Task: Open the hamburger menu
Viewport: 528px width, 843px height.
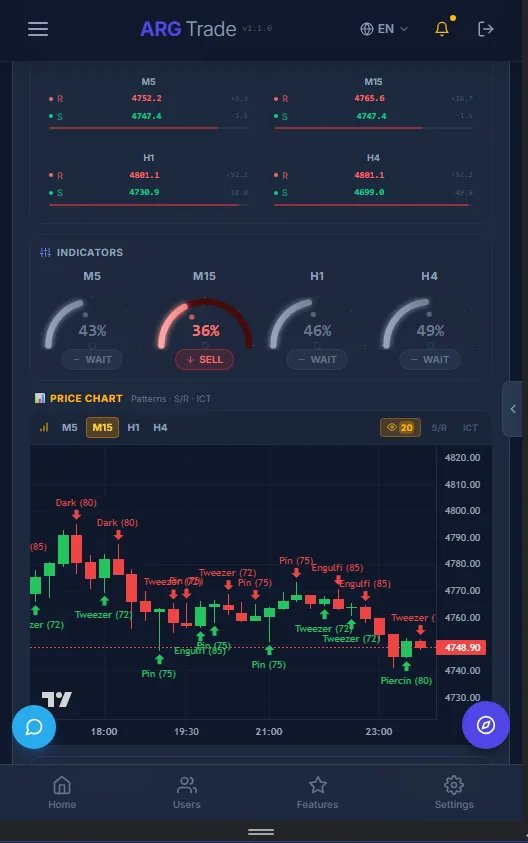Action: [38, 29]
